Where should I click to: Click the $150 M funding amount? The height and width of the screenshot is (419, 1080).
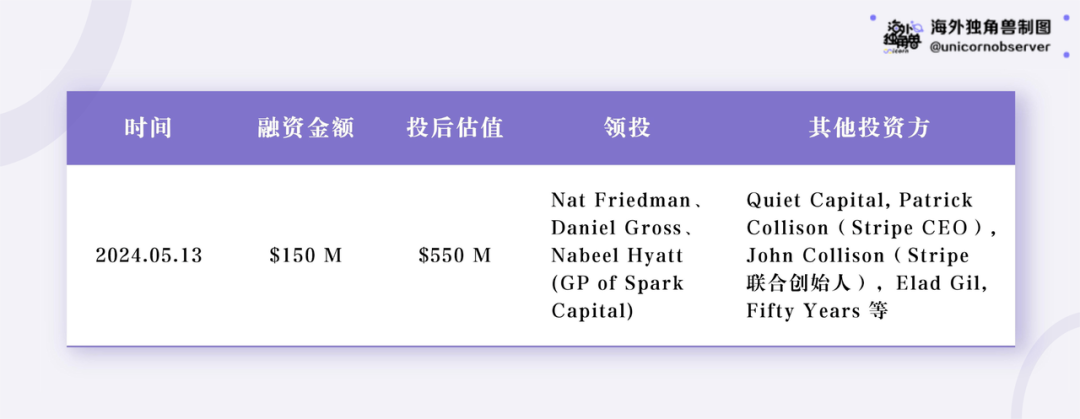306,256
